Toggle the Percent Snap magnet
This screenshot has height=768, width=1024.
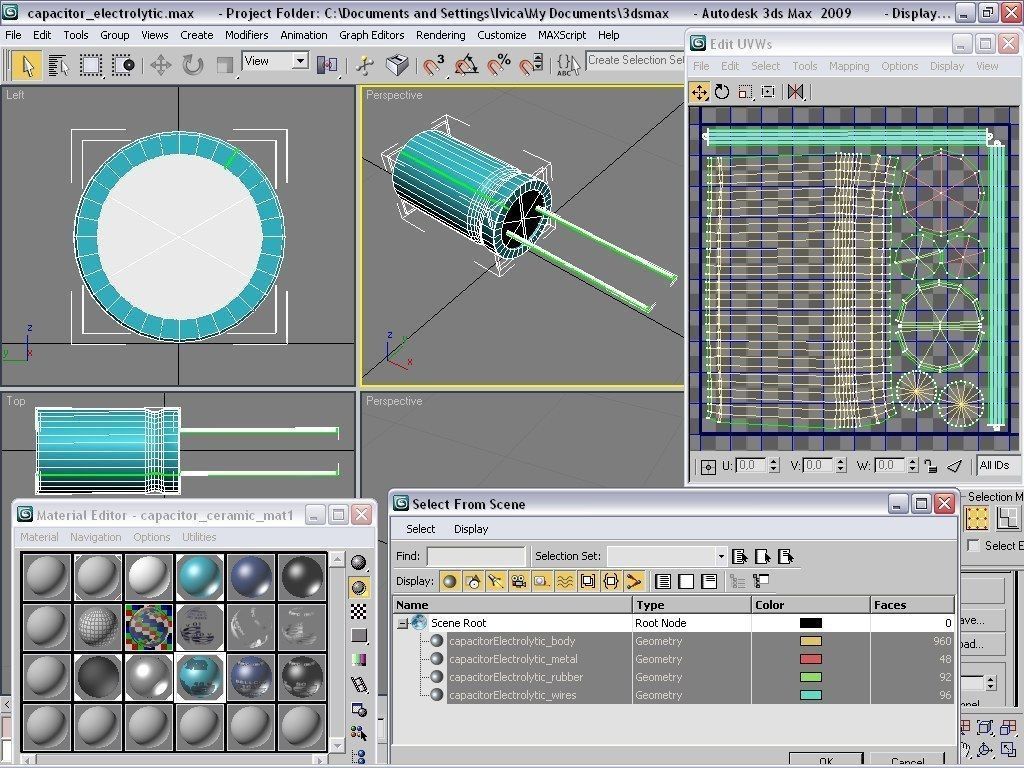499,65
